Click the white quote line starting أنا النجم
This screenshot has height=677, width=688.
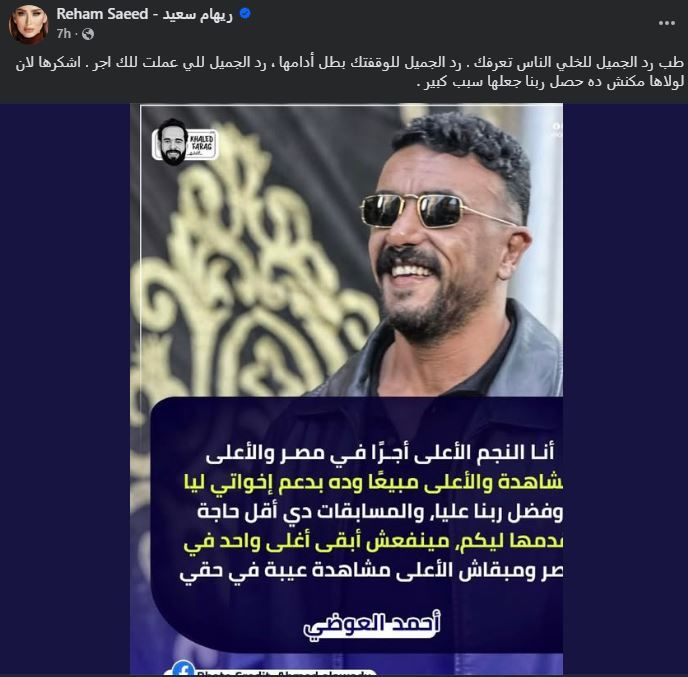pyautogui.click(x=380, y=453)
